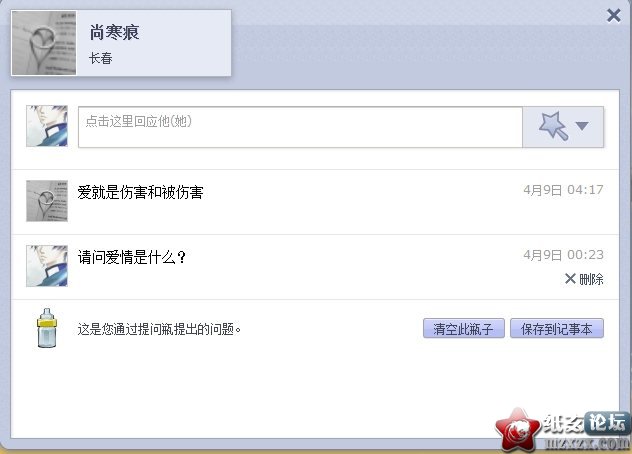The width and height of the screenshot is (632, 454).
Task: Select the question text 请问爱情是什么?
Action: click(x=132, y=257)
